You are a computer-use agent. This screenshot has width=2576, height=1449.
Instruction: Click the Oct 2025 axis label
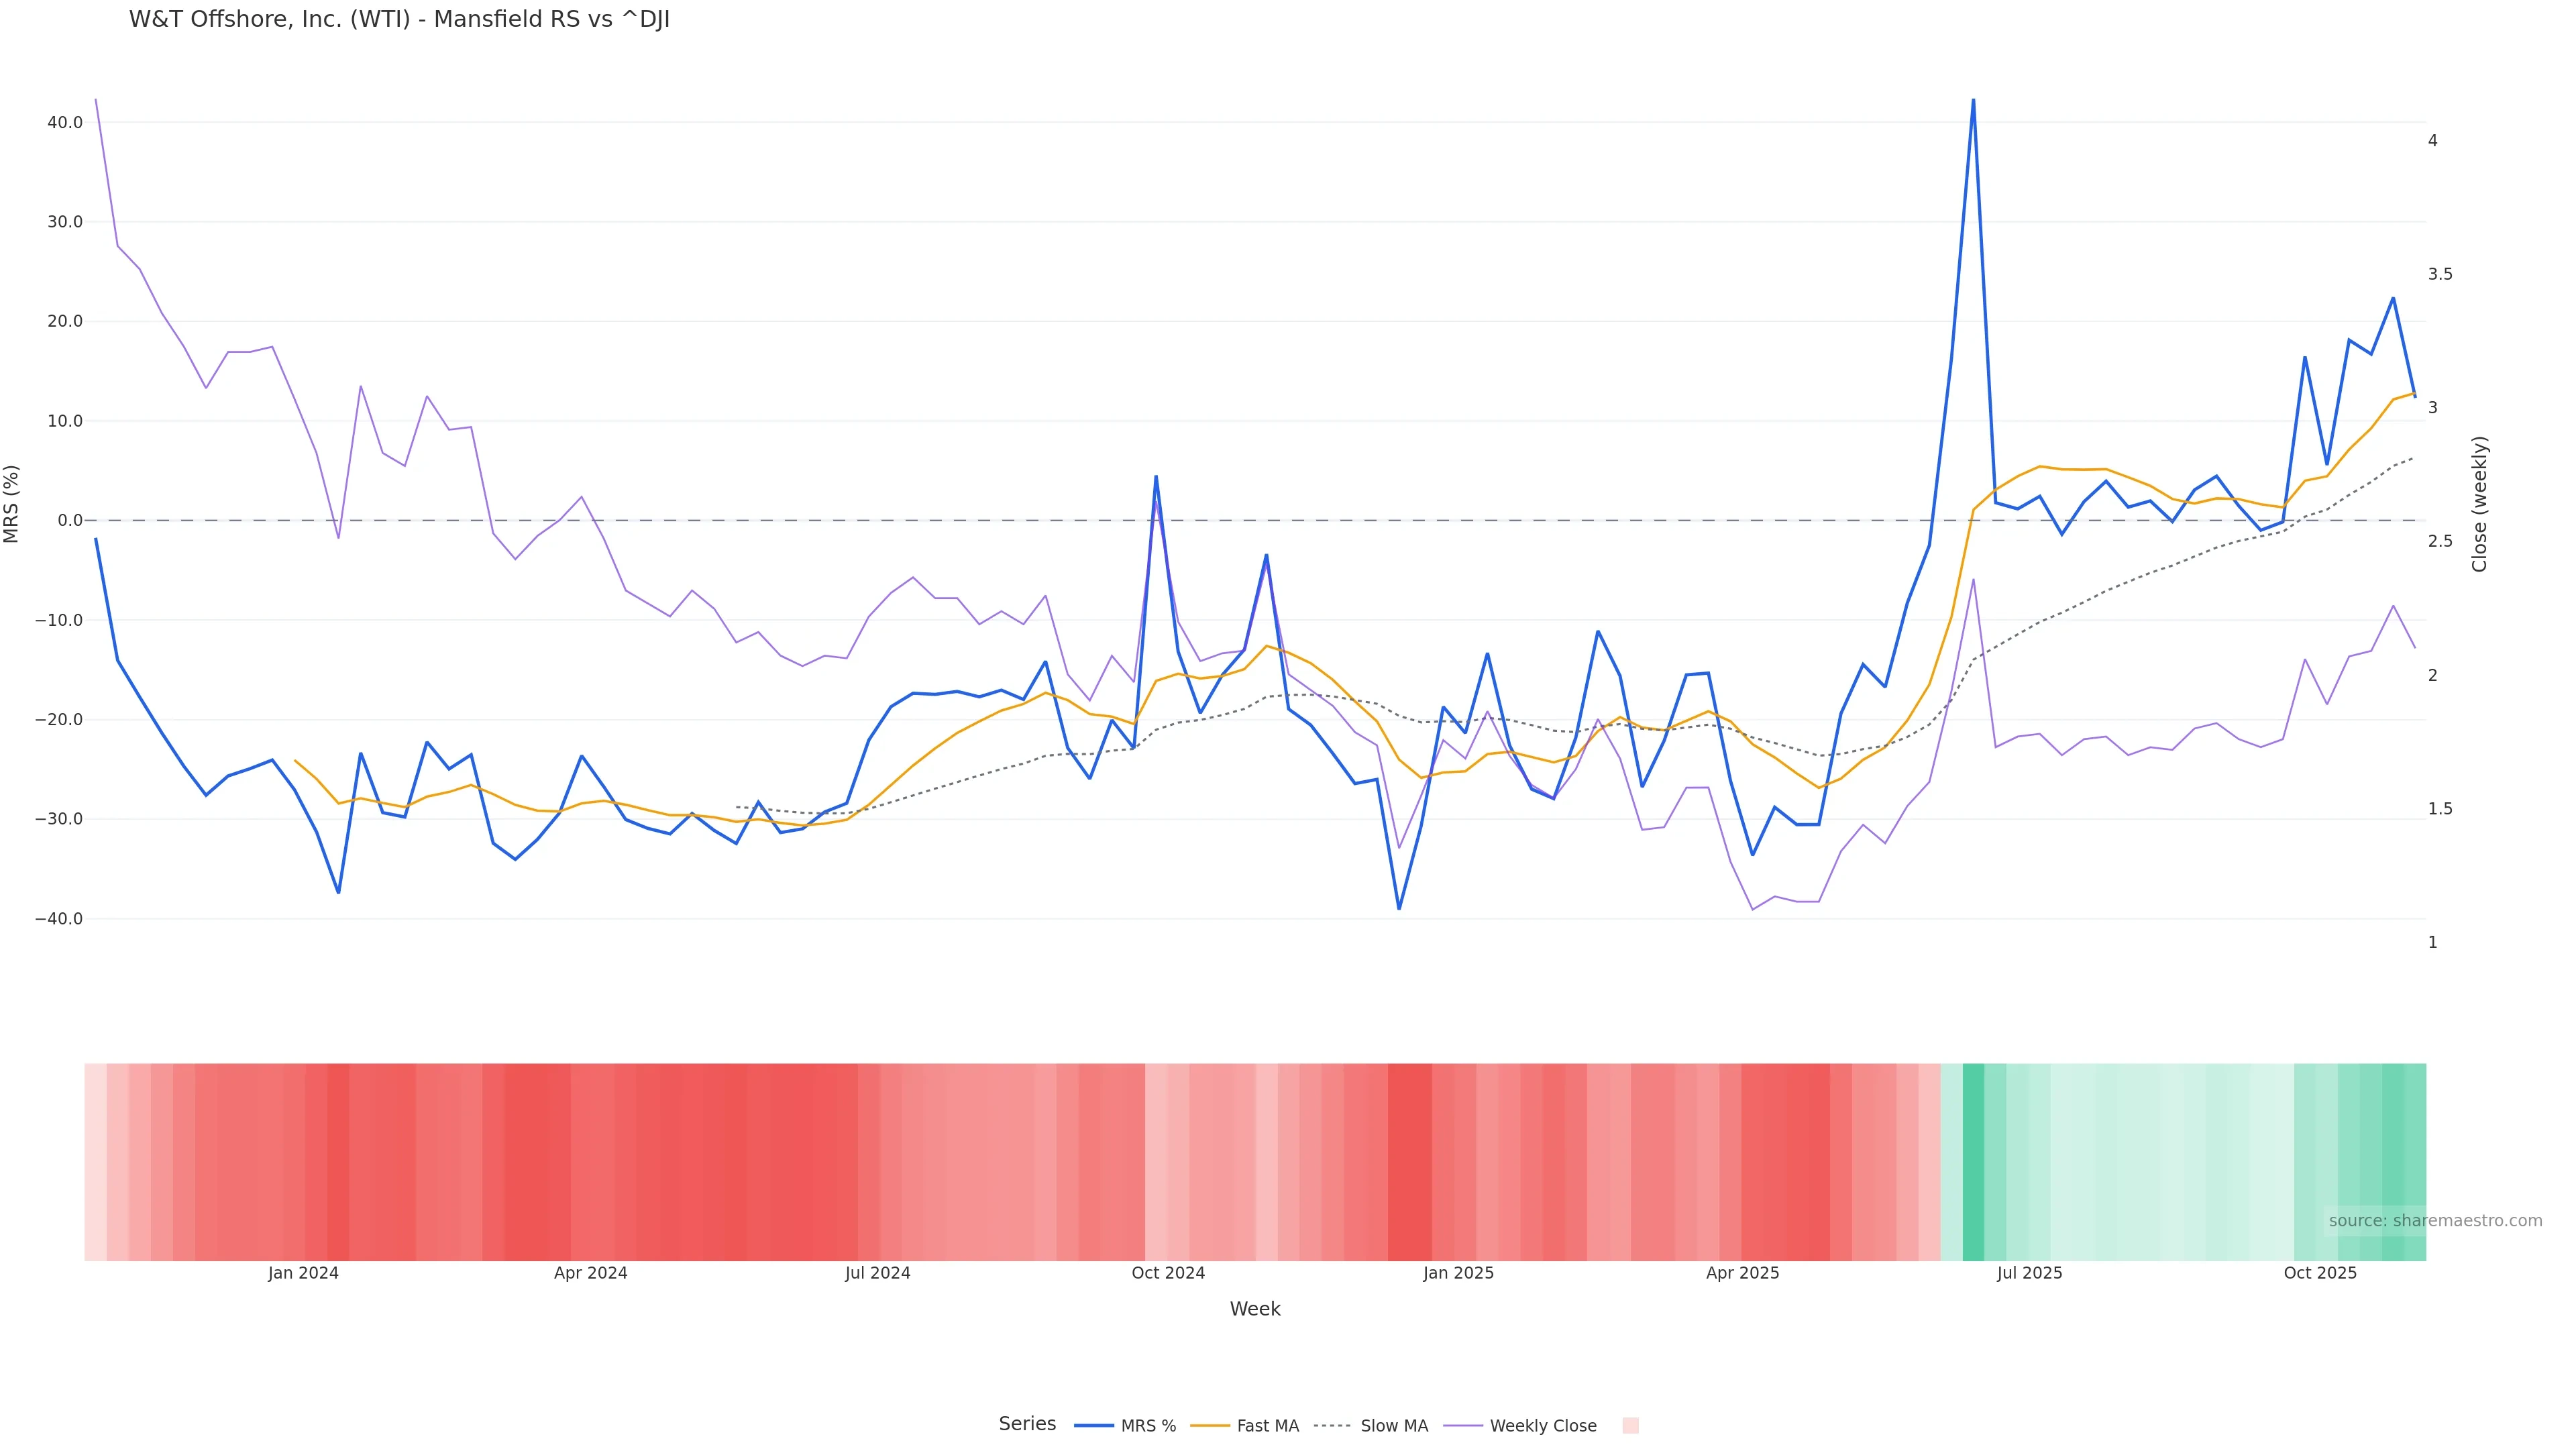tap(2320, 1273)
